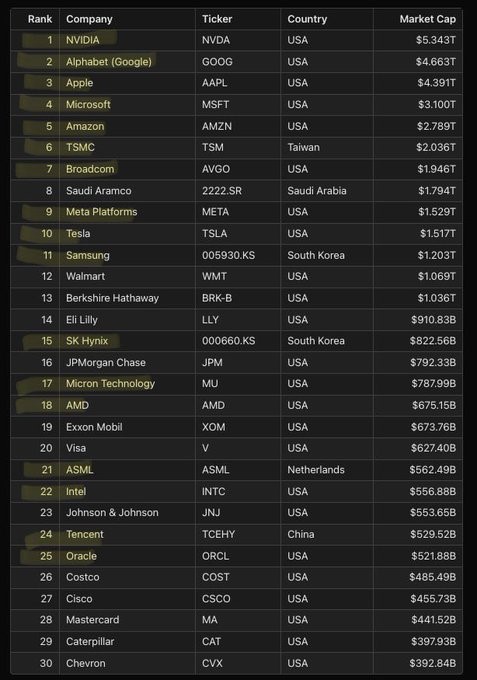Click the Company column header
The height and width of the screenshot is (680, 477).
[89, 19]
